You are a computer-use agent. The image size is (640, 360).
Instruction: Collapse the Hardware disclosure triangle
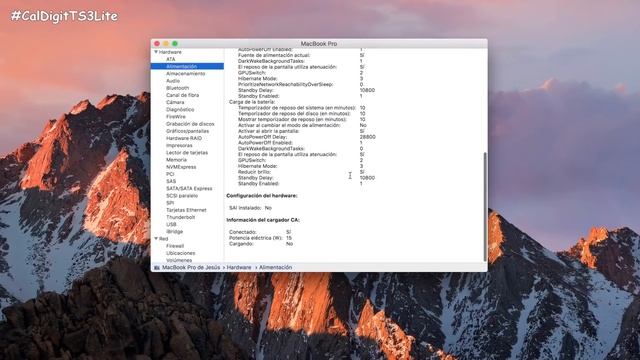[x=156, y=52]
